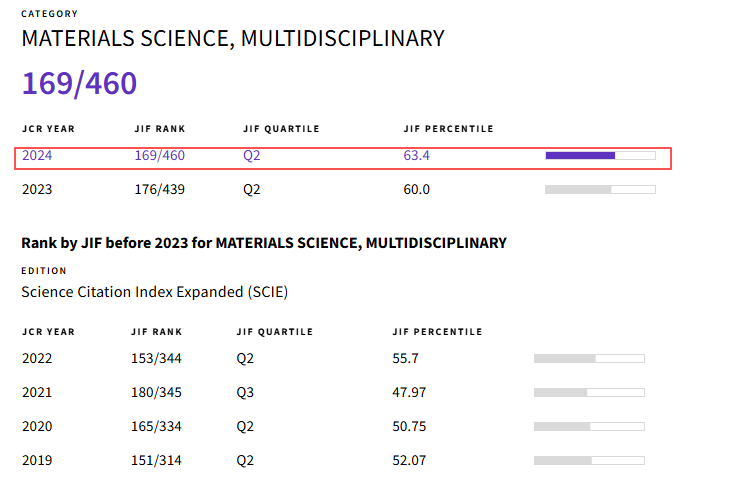Click the 153/344 JIF rank value
Viewport: 731px width, 482px height.
(156, 358)
